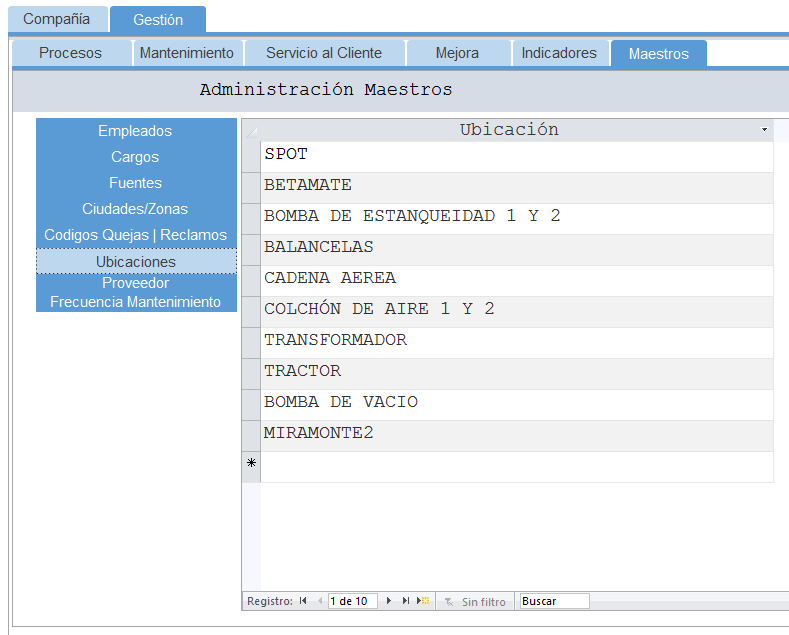Select the new record row asterisk
This screenshot has width=789, height=635.
(251, 464)
